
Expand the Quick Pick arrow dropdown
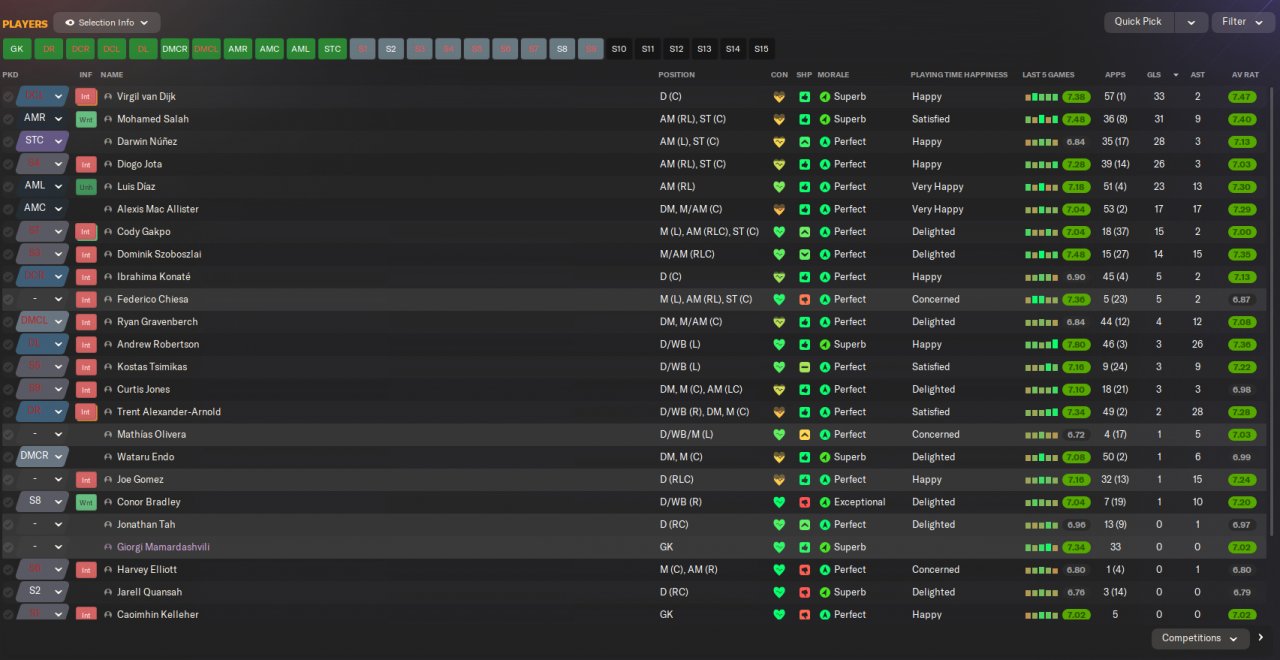[x=1191, y=22]
